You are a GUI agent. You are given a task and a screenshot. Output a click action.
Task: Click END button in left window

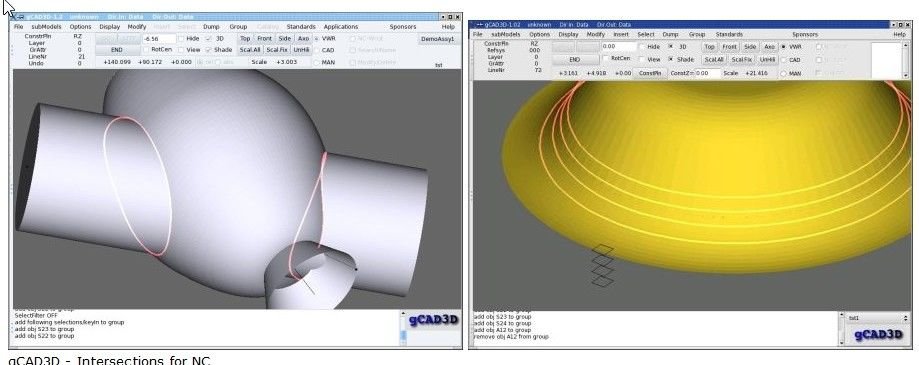tap(117, 50)
